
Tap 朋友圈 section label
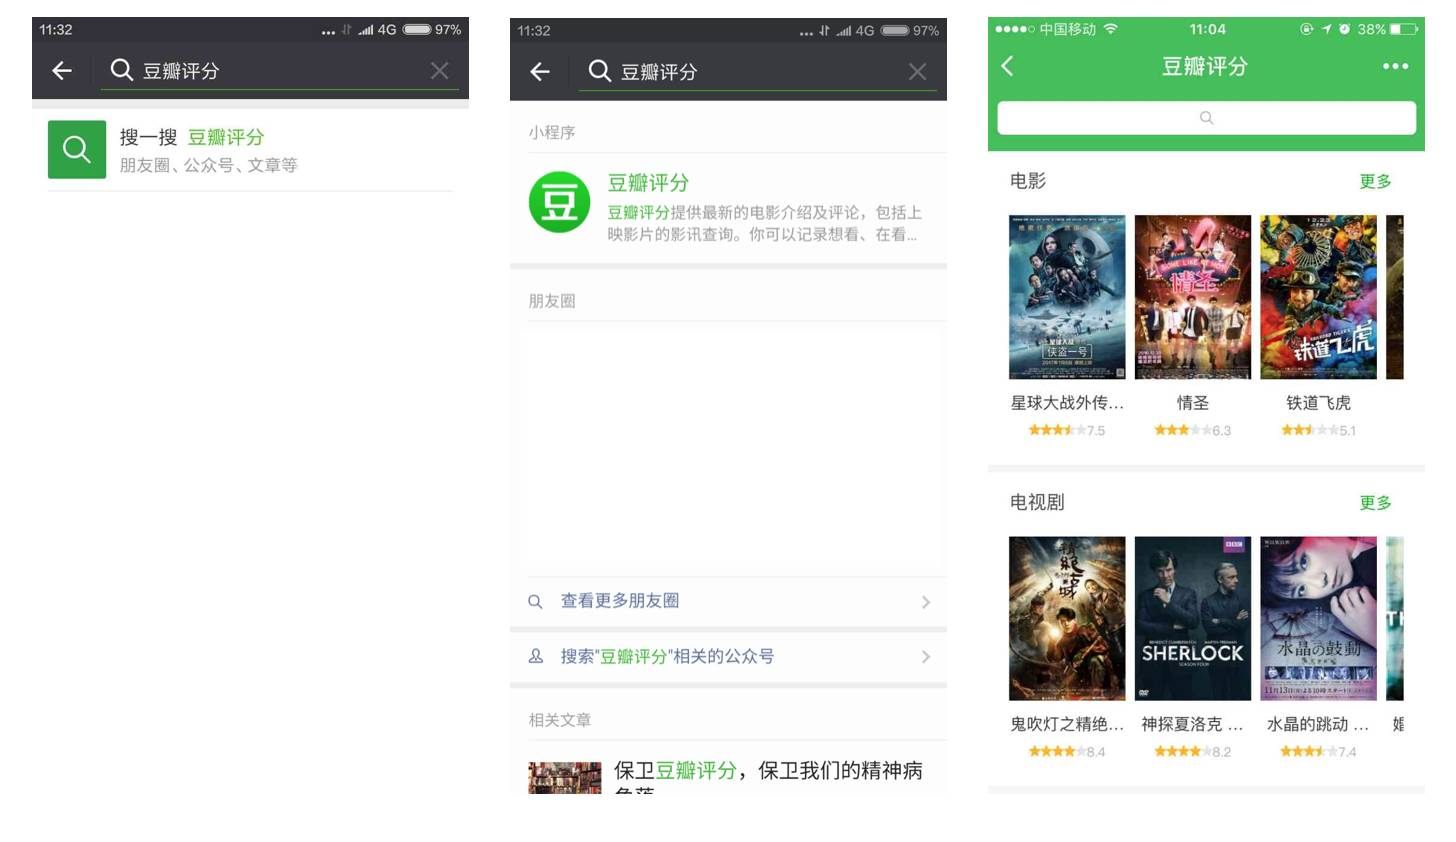[552, 301]
